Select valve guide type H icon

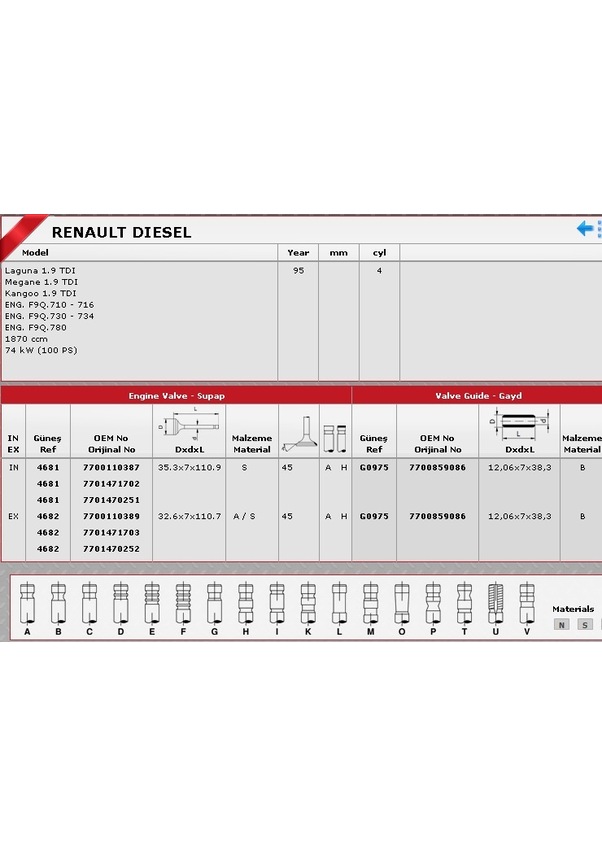(x=246, y=603)
